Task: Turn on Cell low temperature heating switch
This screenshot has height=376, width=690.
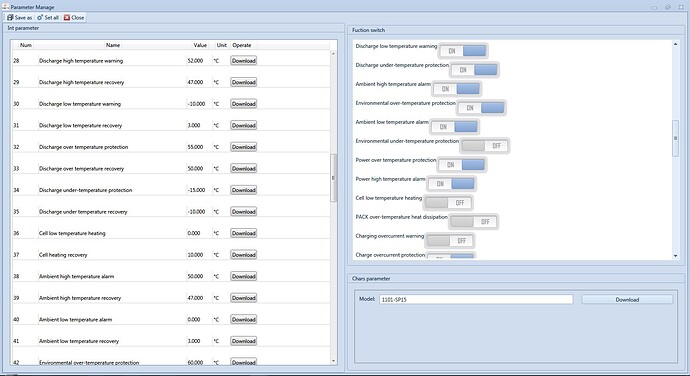Action: (x=448, y=203)
